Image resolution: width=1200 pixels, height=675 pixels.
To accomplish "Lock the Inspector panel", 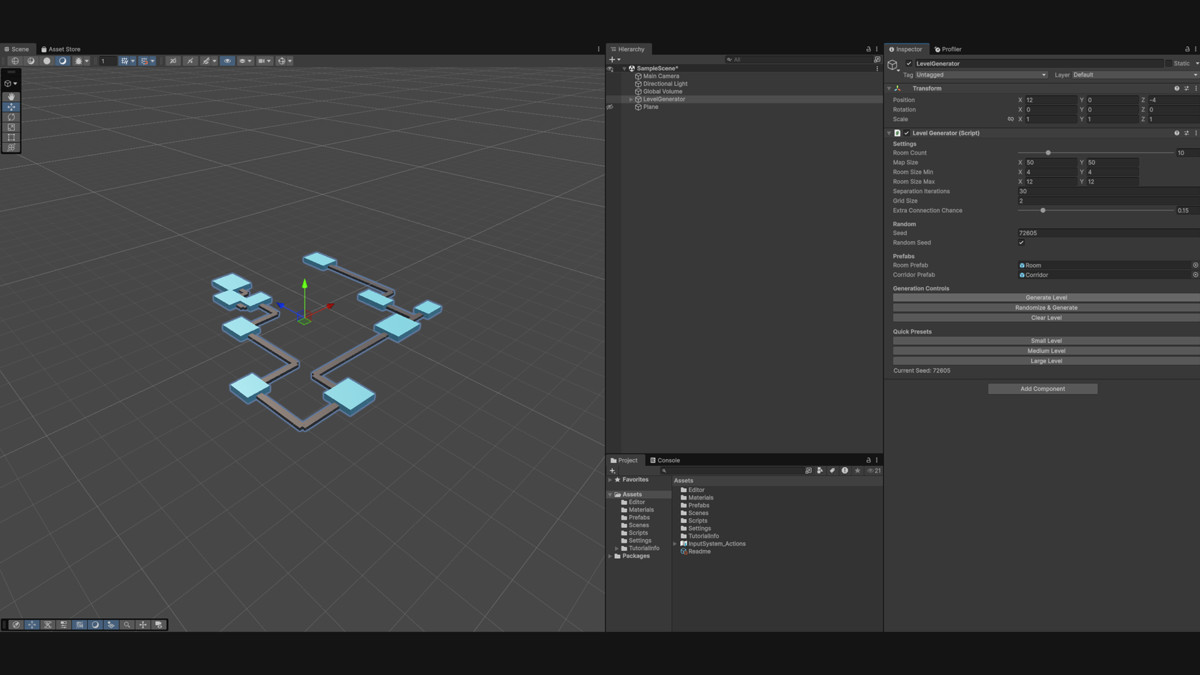I will [1186, 49].
